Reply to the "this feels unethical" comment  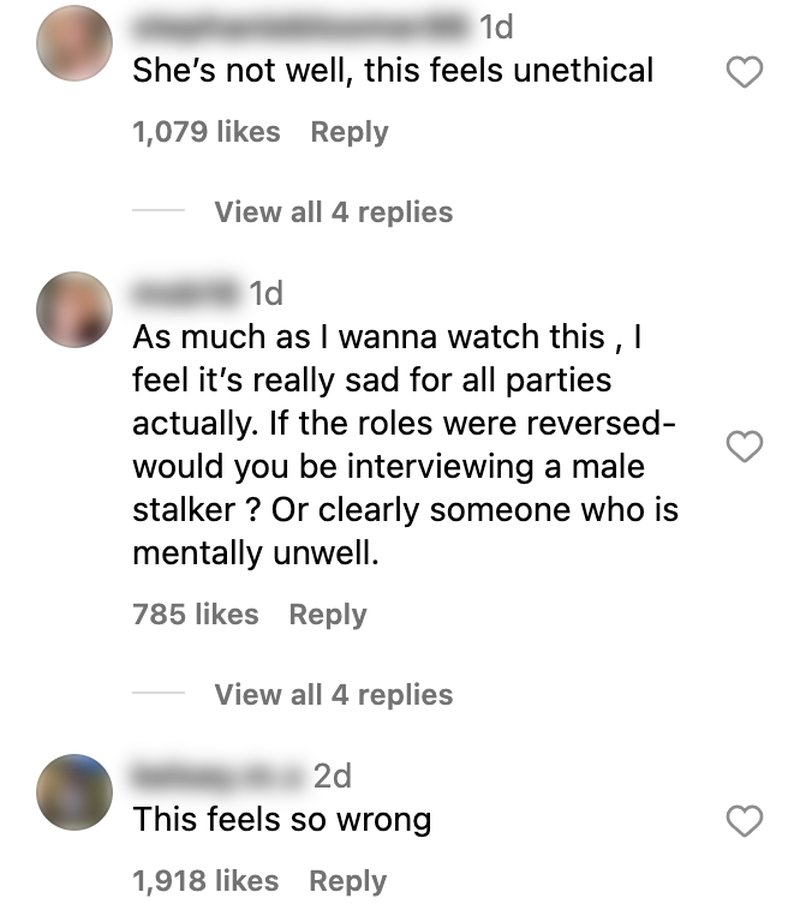point(349,132)
